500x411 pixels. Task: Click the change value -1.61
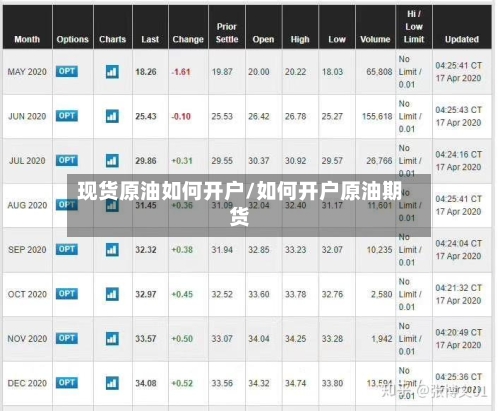181,72
